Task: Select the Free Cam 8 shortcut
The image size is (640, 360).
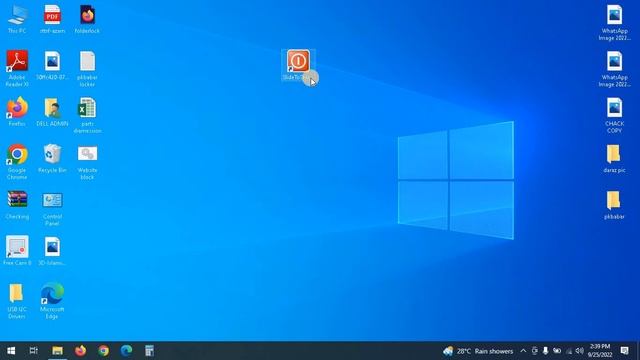Action: (x=17, y=250)
